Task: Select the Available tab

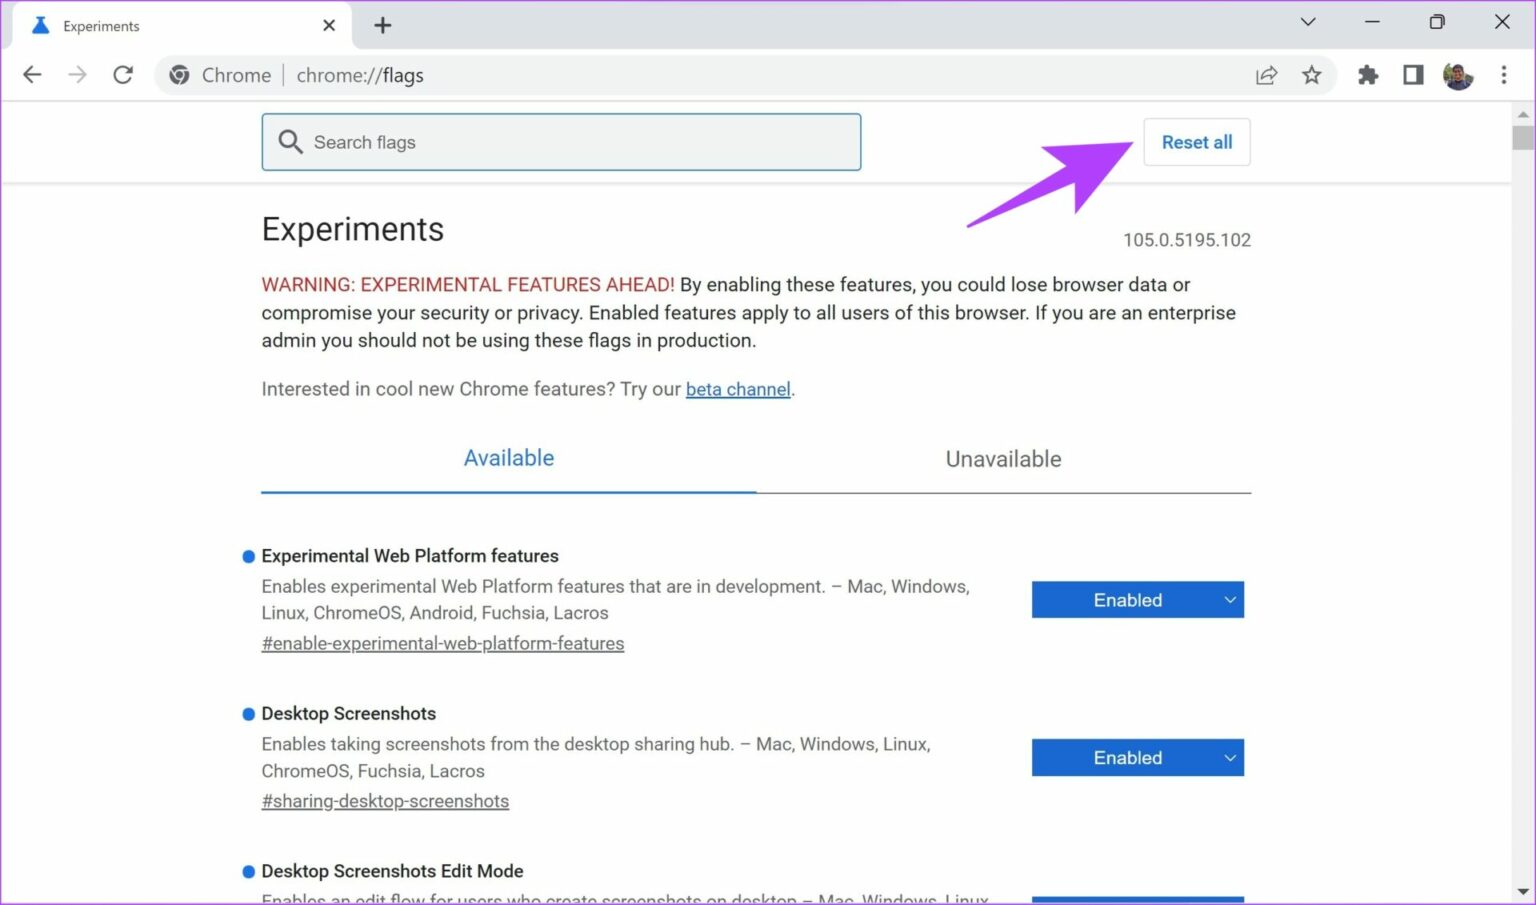Action: [x=508, y=459]
